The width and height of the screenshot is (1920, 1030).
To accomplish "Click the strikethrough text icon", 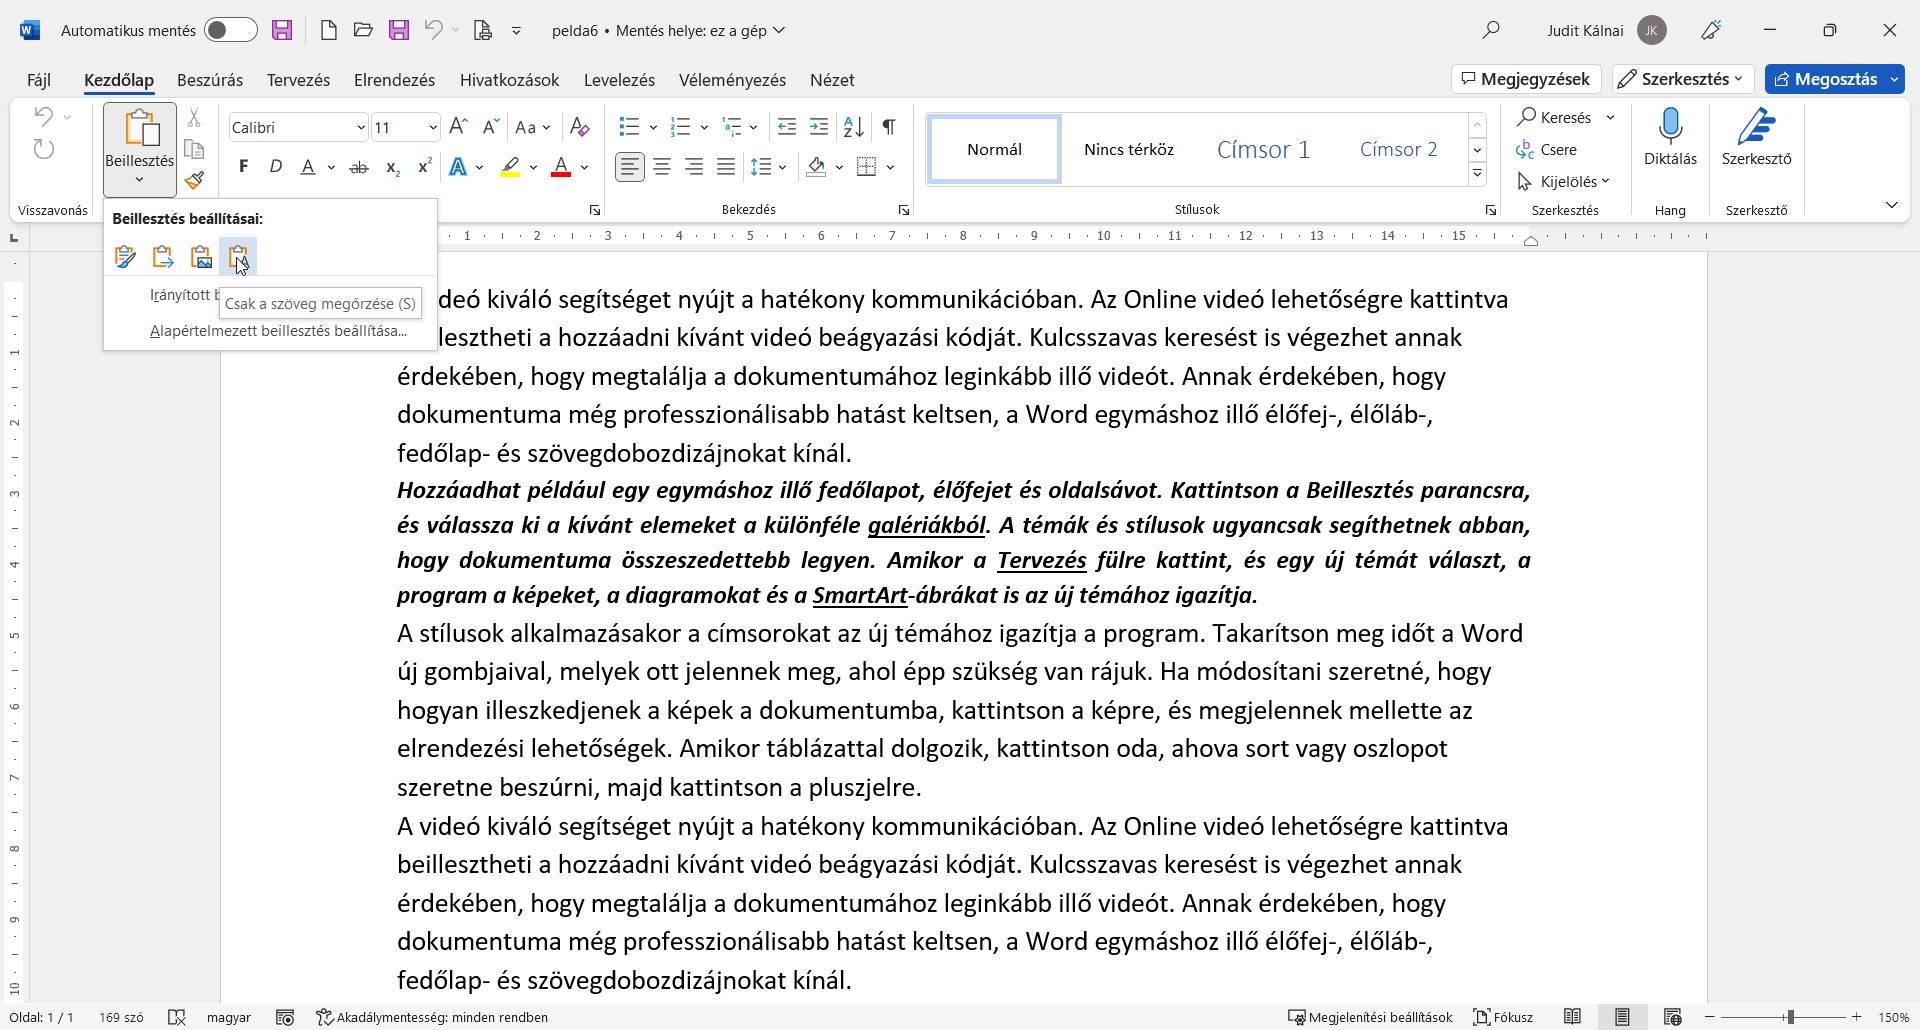I will pos(359,167).
